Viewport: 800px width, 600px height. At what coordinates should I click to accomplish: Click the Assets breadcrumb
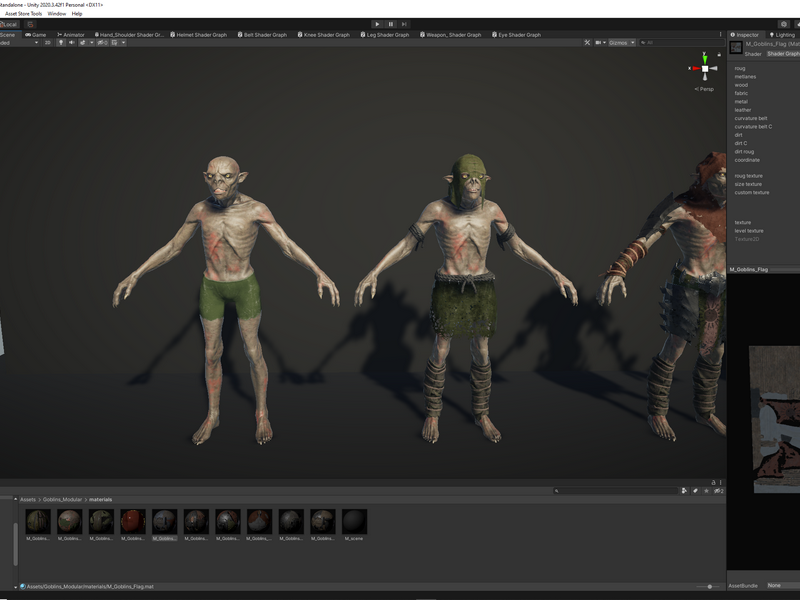28,499
